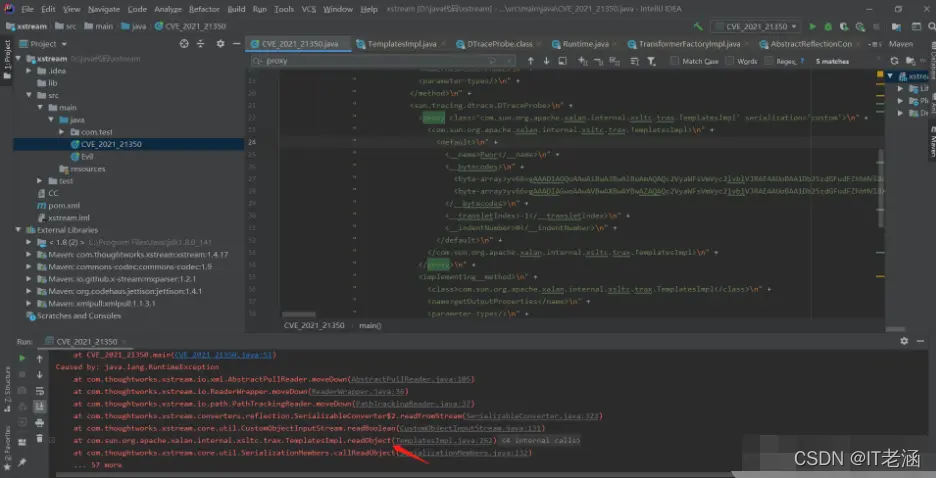
Task: Open Run panel settings gear
Action: [x=904, y=341]
